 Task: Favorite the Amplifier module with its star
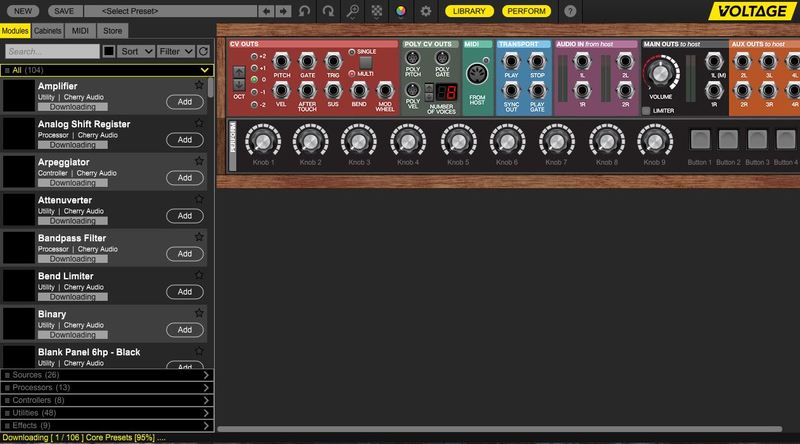pyautogui.click(x=199, y=84)
